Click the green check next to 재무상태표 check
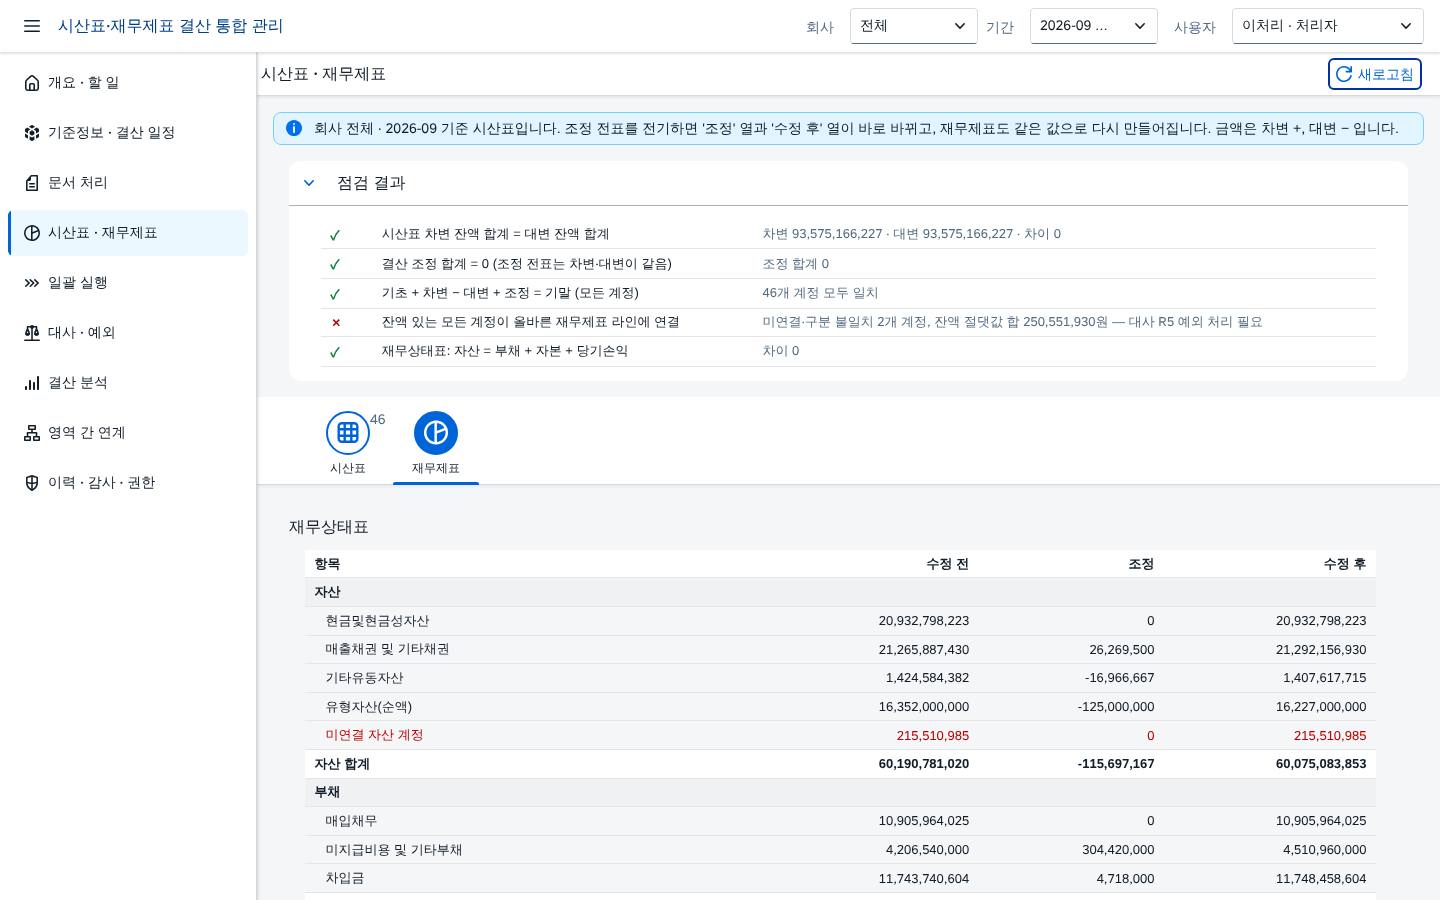The height and width of the screenshot is (900, 1440). tap(335, 352)
